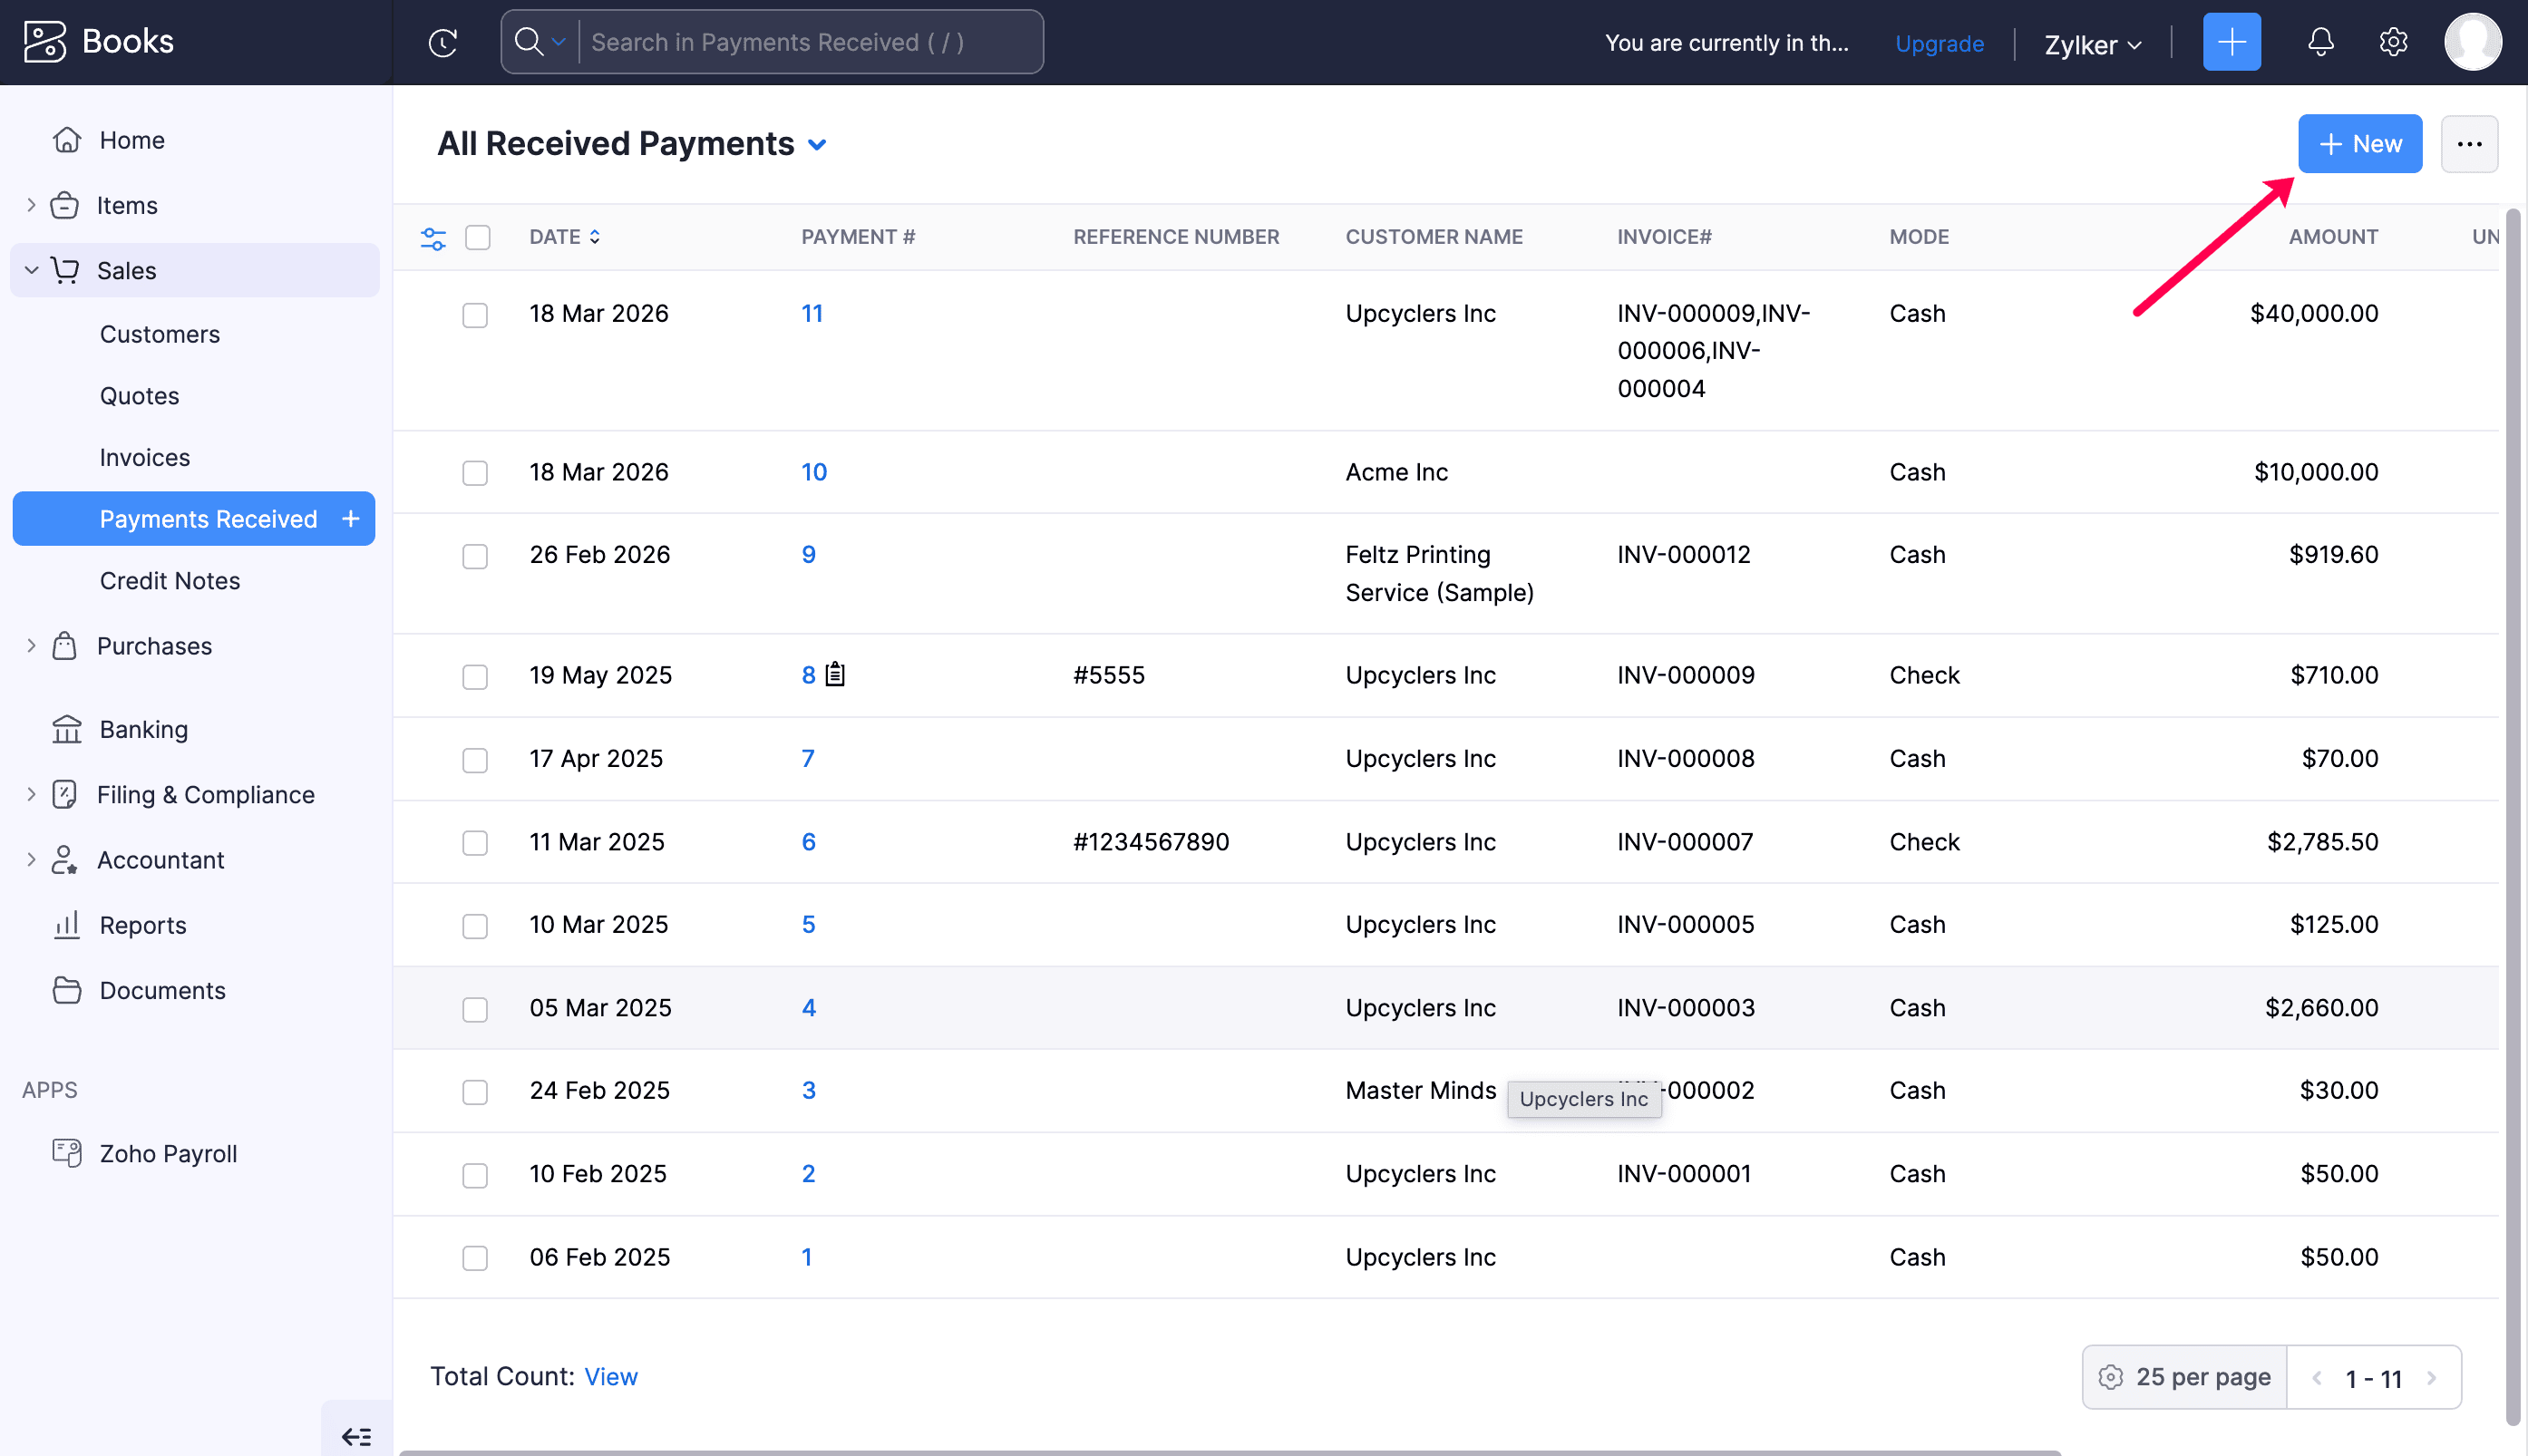Open the settings gear icon
This screenshot has height=1456, width=2528.
tap(2392, 42)
